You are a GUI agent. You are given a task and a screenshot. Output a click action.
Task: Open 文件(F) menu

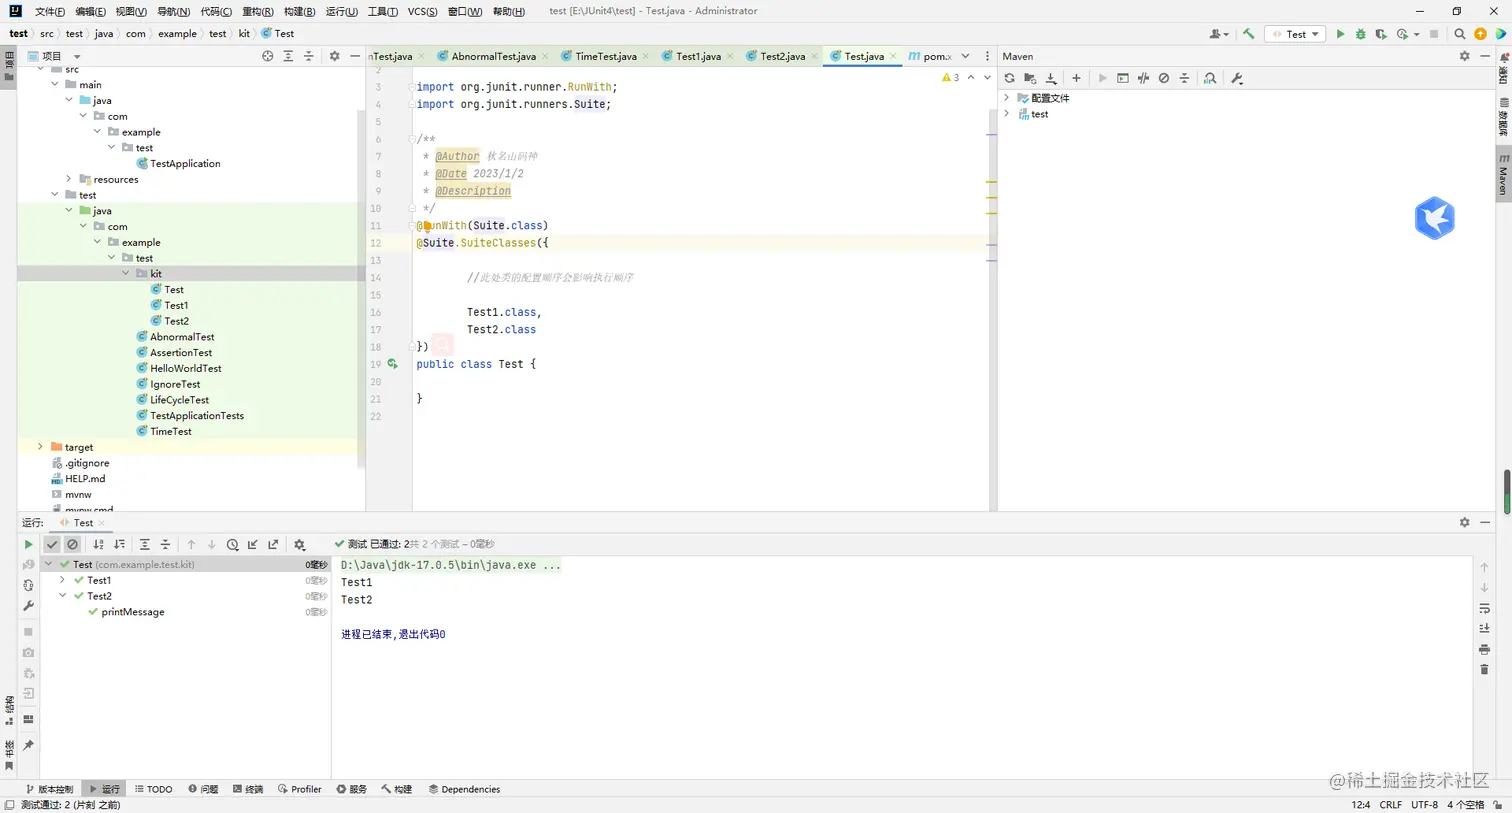(x=49, y=11)
